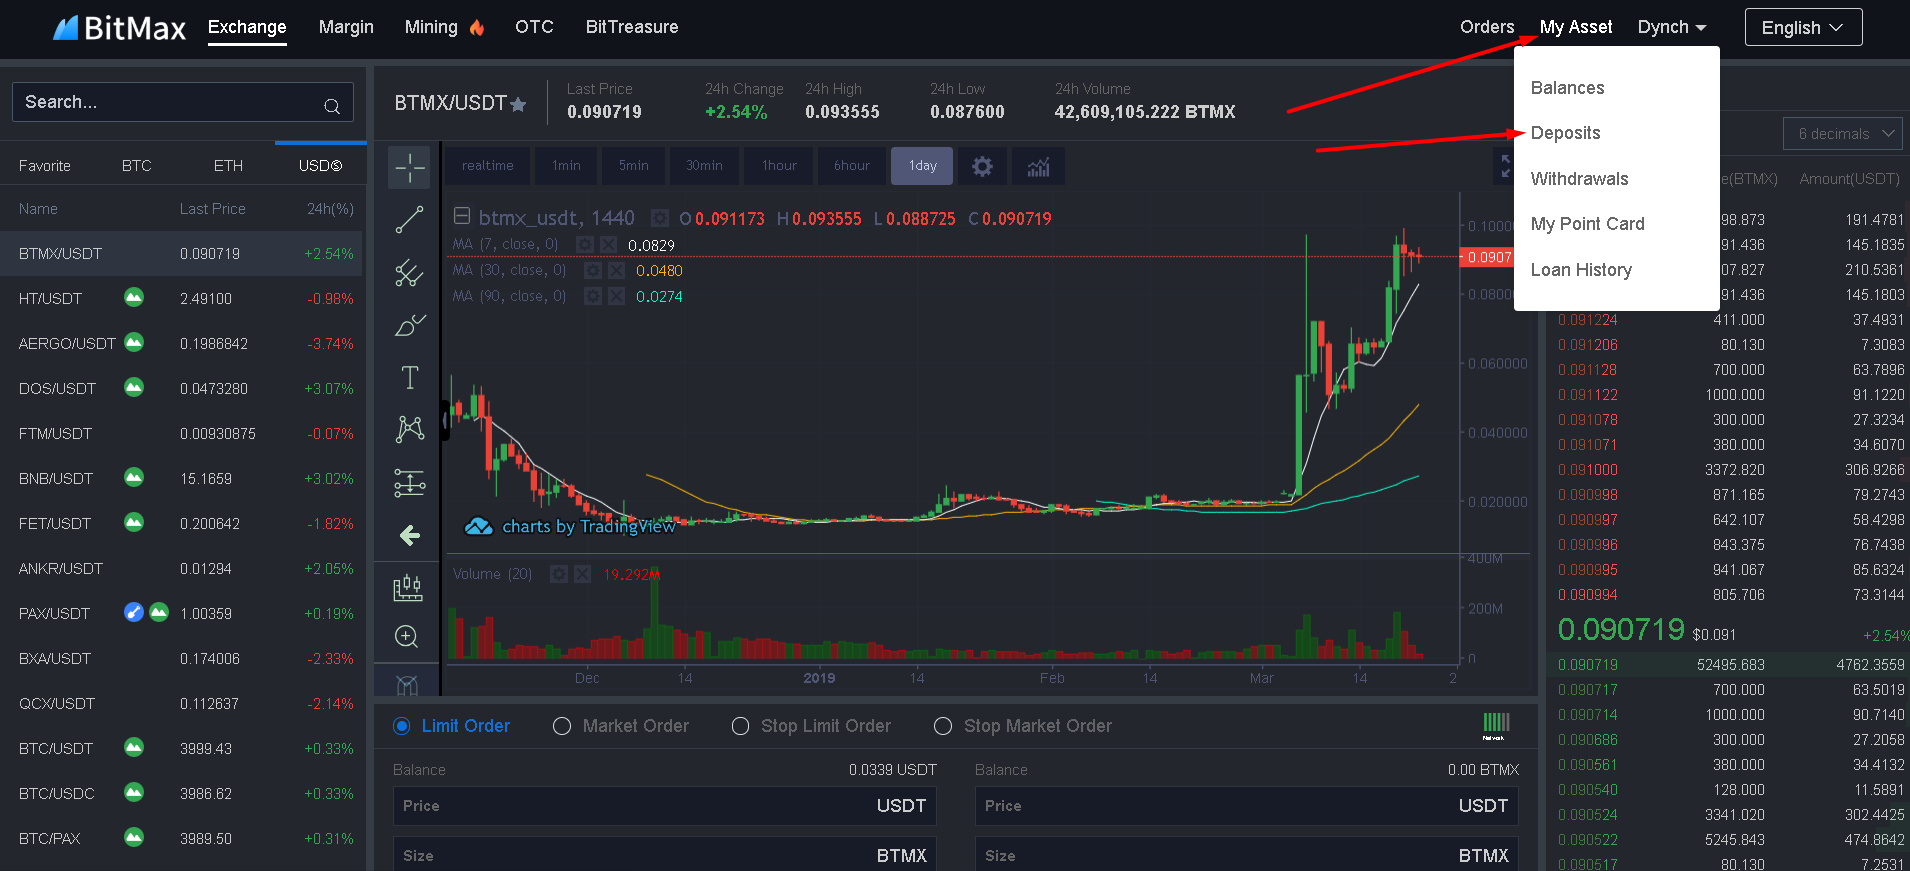
Task: Click the market Search input field
Action: click(183, 102)
